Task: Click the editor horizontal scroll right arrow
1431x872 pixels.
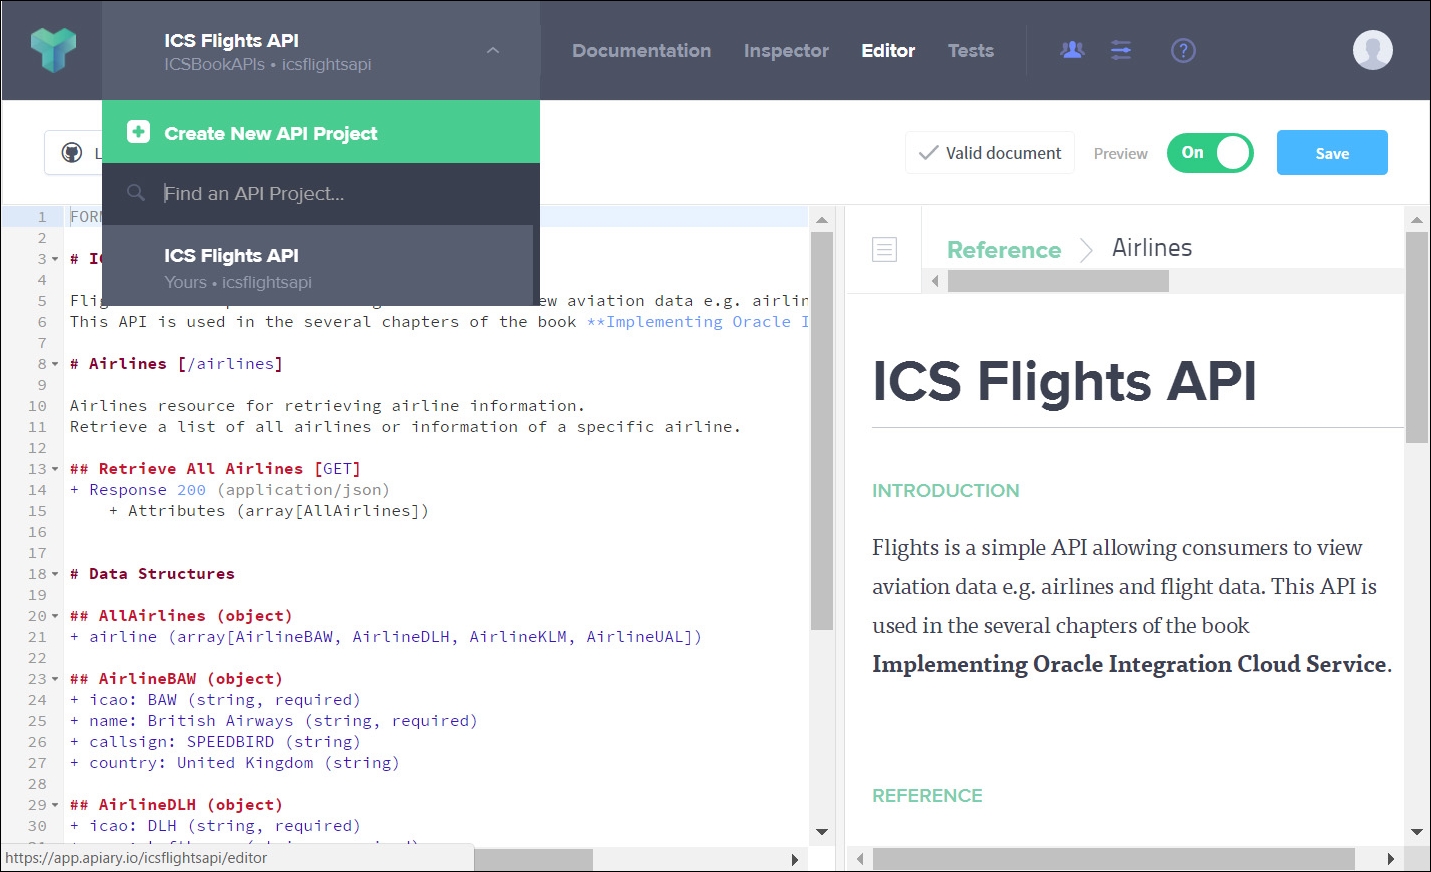Action: (x=795, y=859)
